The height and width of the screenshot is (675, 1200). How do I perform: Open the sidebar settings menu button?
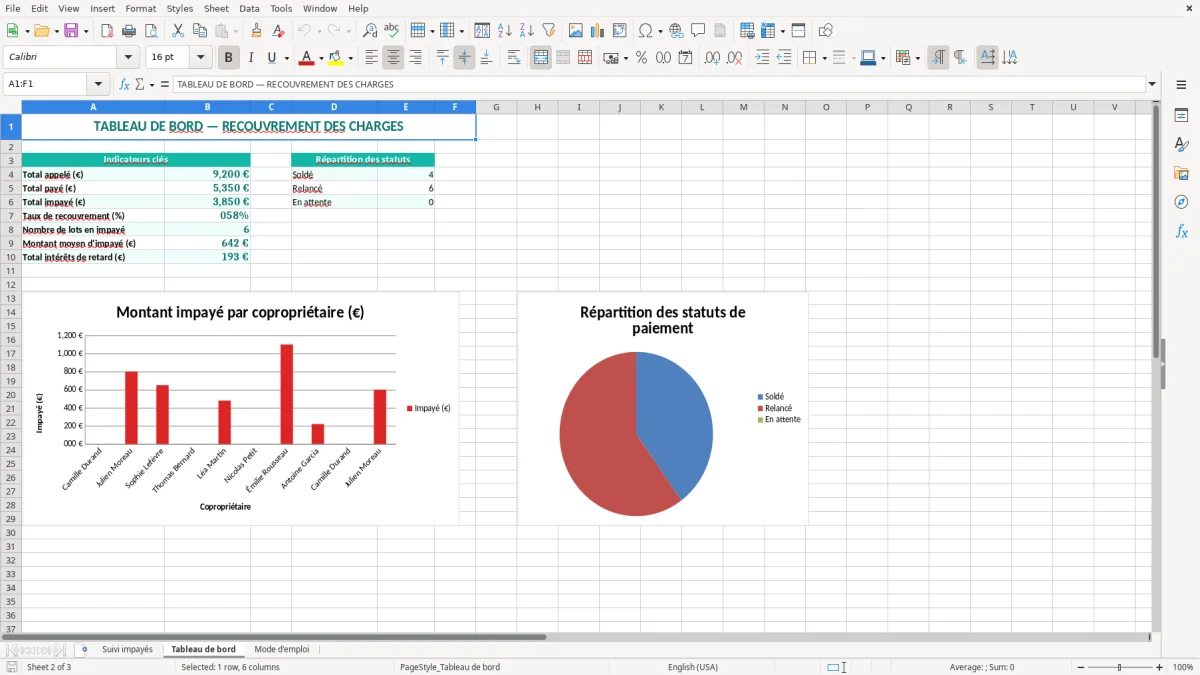pos(1181,86)
